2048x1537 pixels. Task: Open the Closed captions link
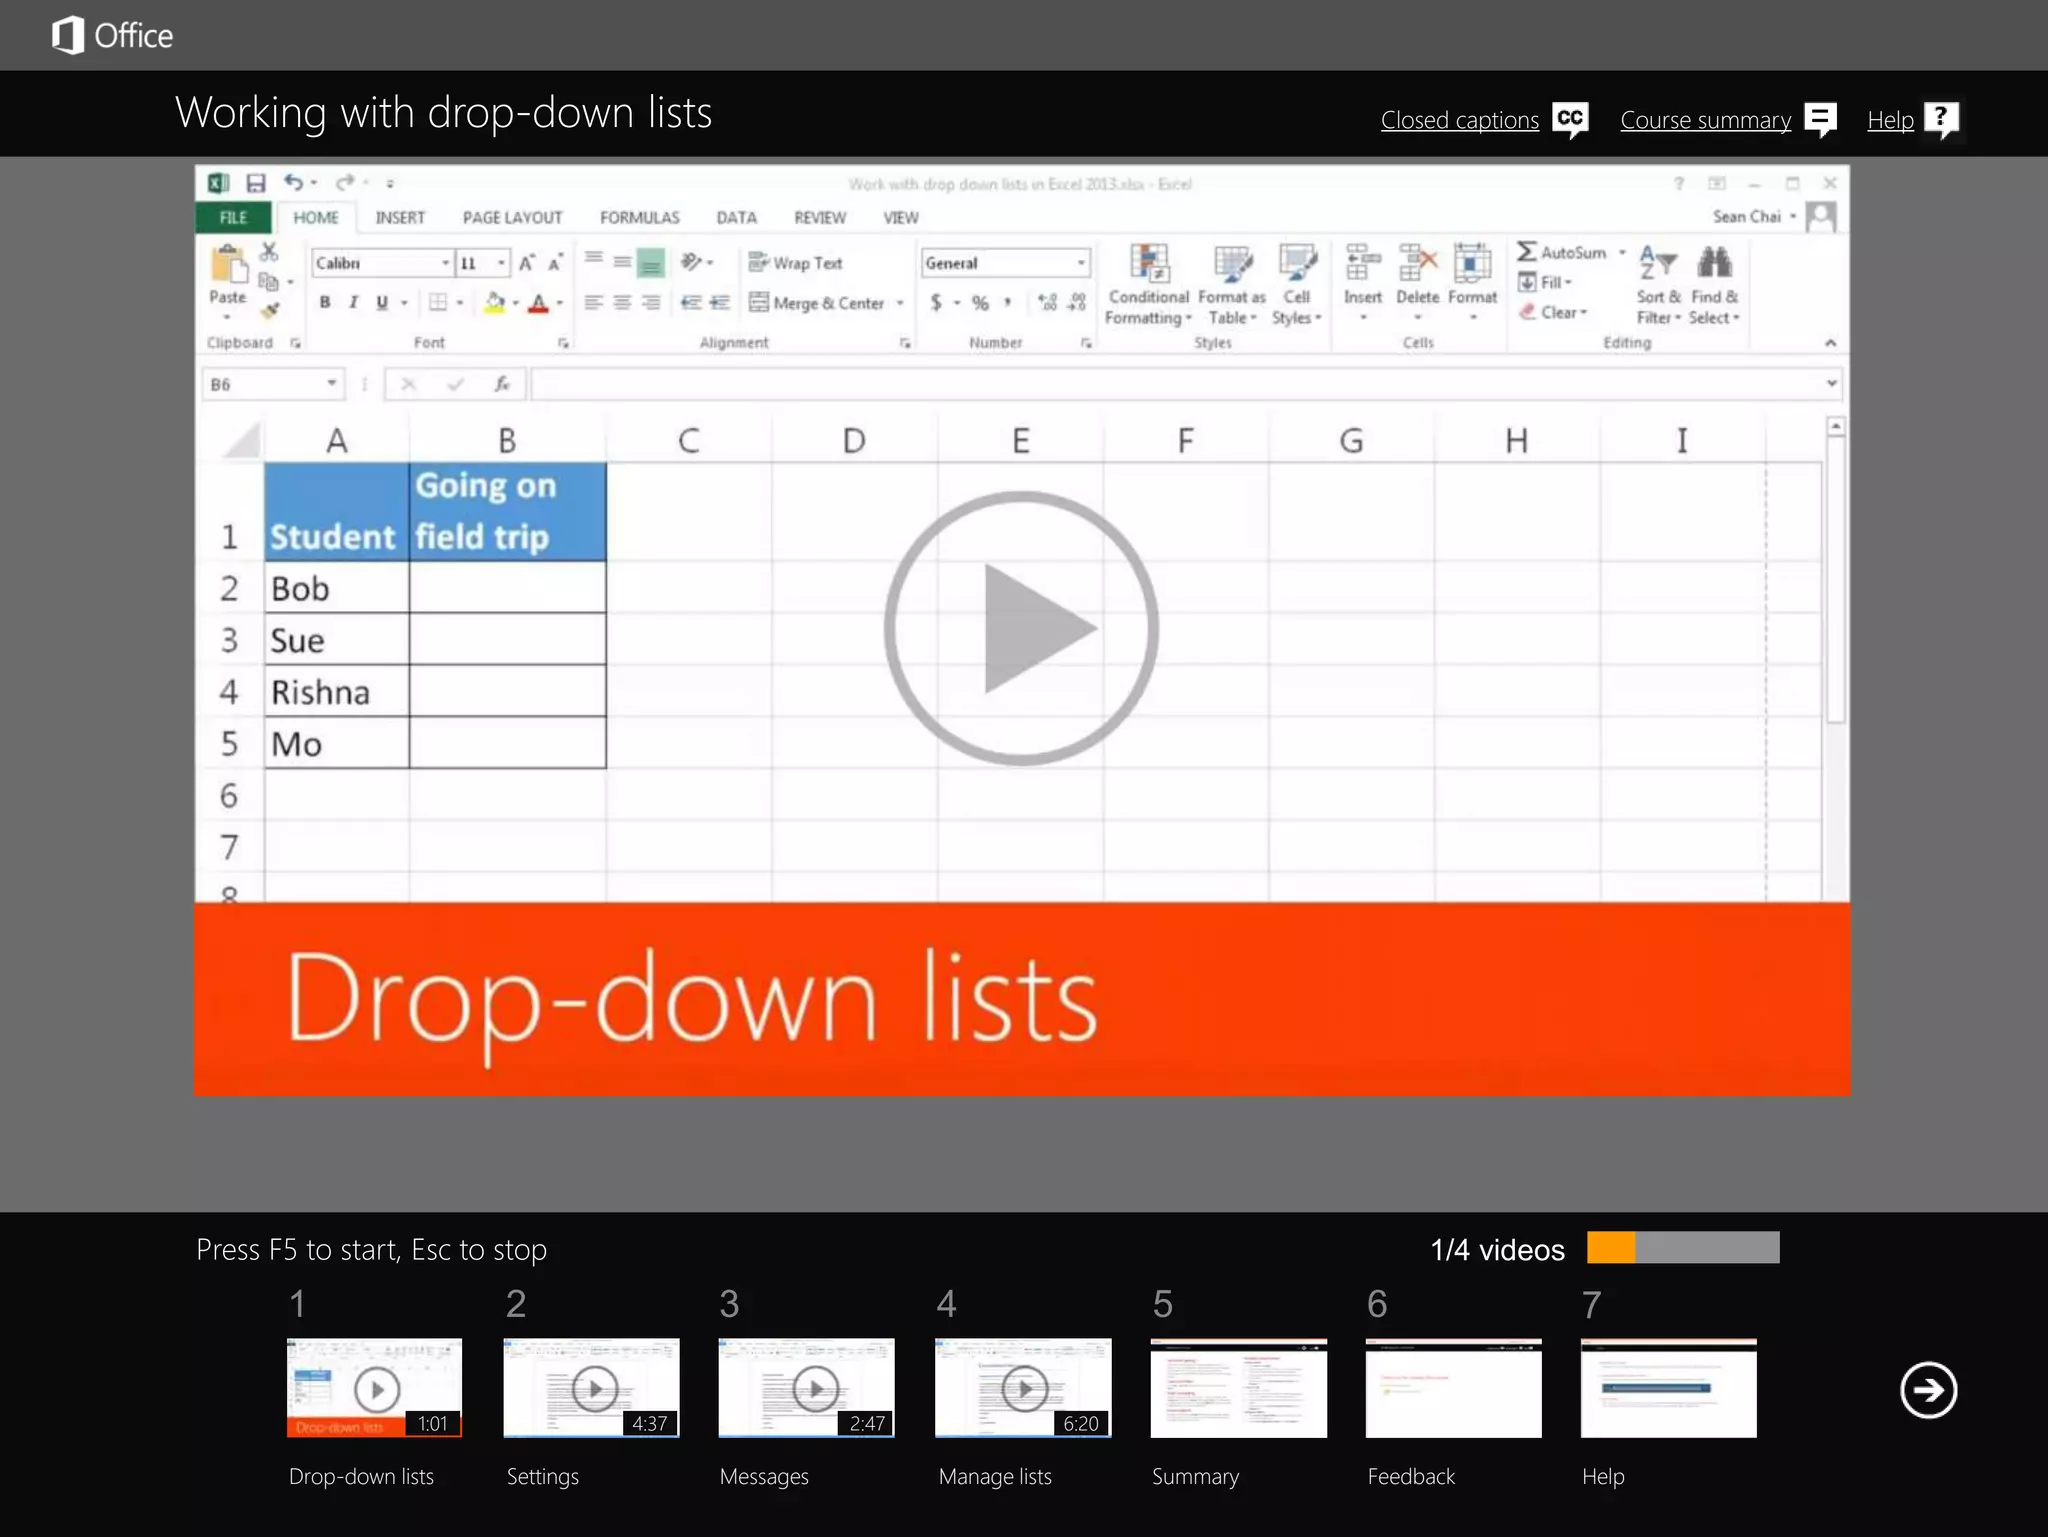point(1459,120)
